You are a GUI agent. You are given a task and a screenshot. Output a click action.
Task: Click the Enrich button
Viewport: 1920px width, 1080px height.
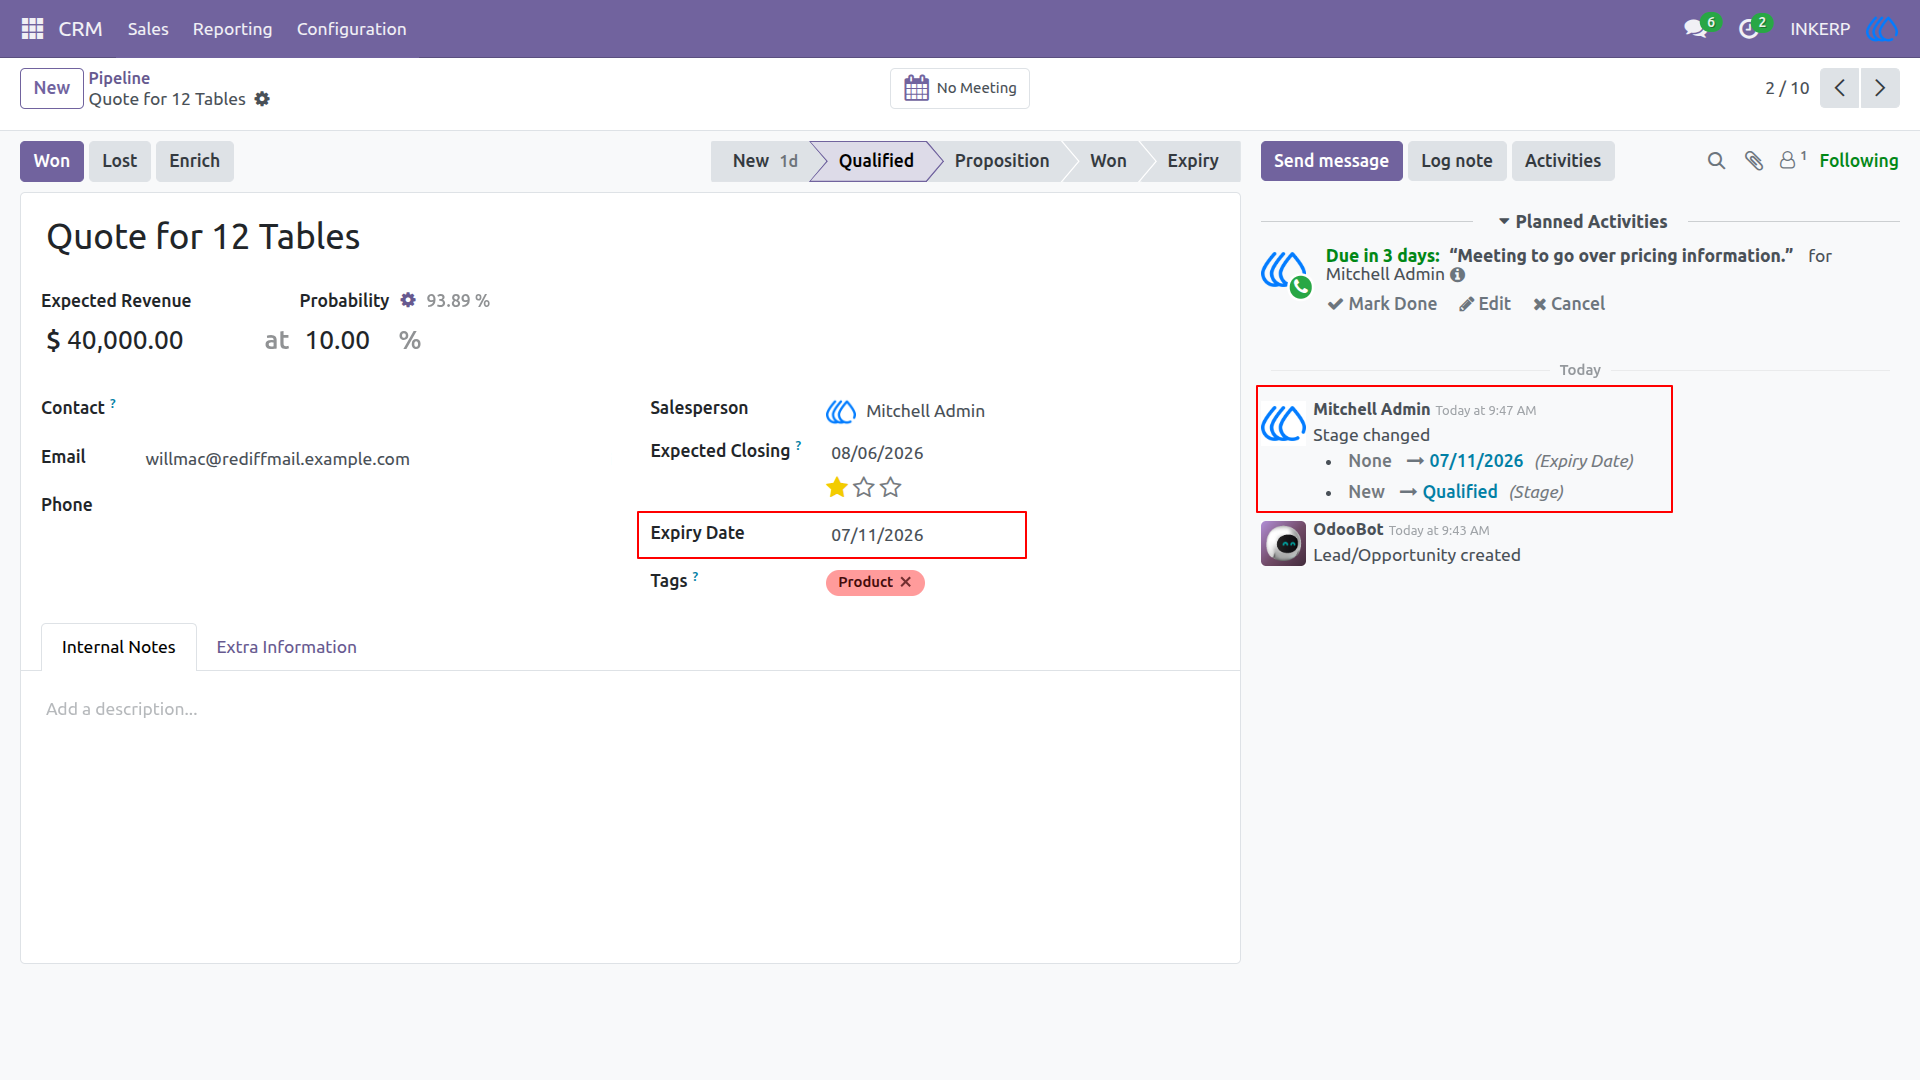tap(194, 161)
